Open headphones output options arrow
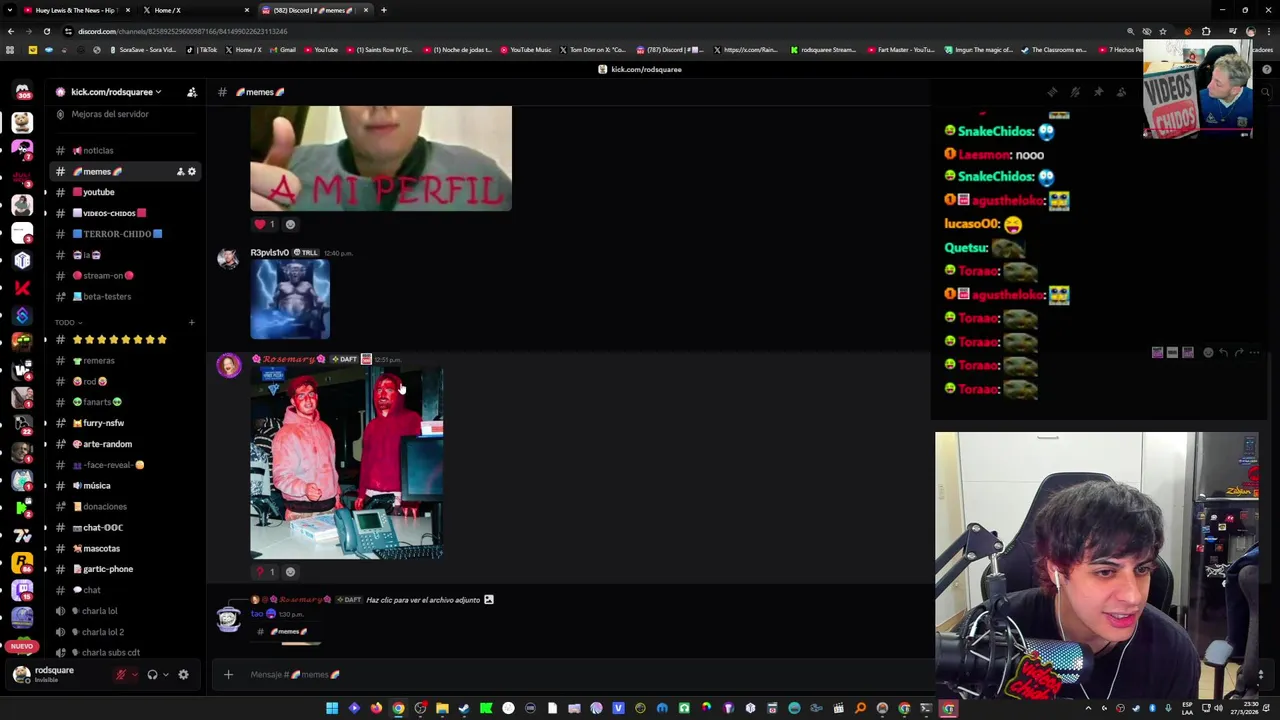1280x720 pixels. coord(165,675)
